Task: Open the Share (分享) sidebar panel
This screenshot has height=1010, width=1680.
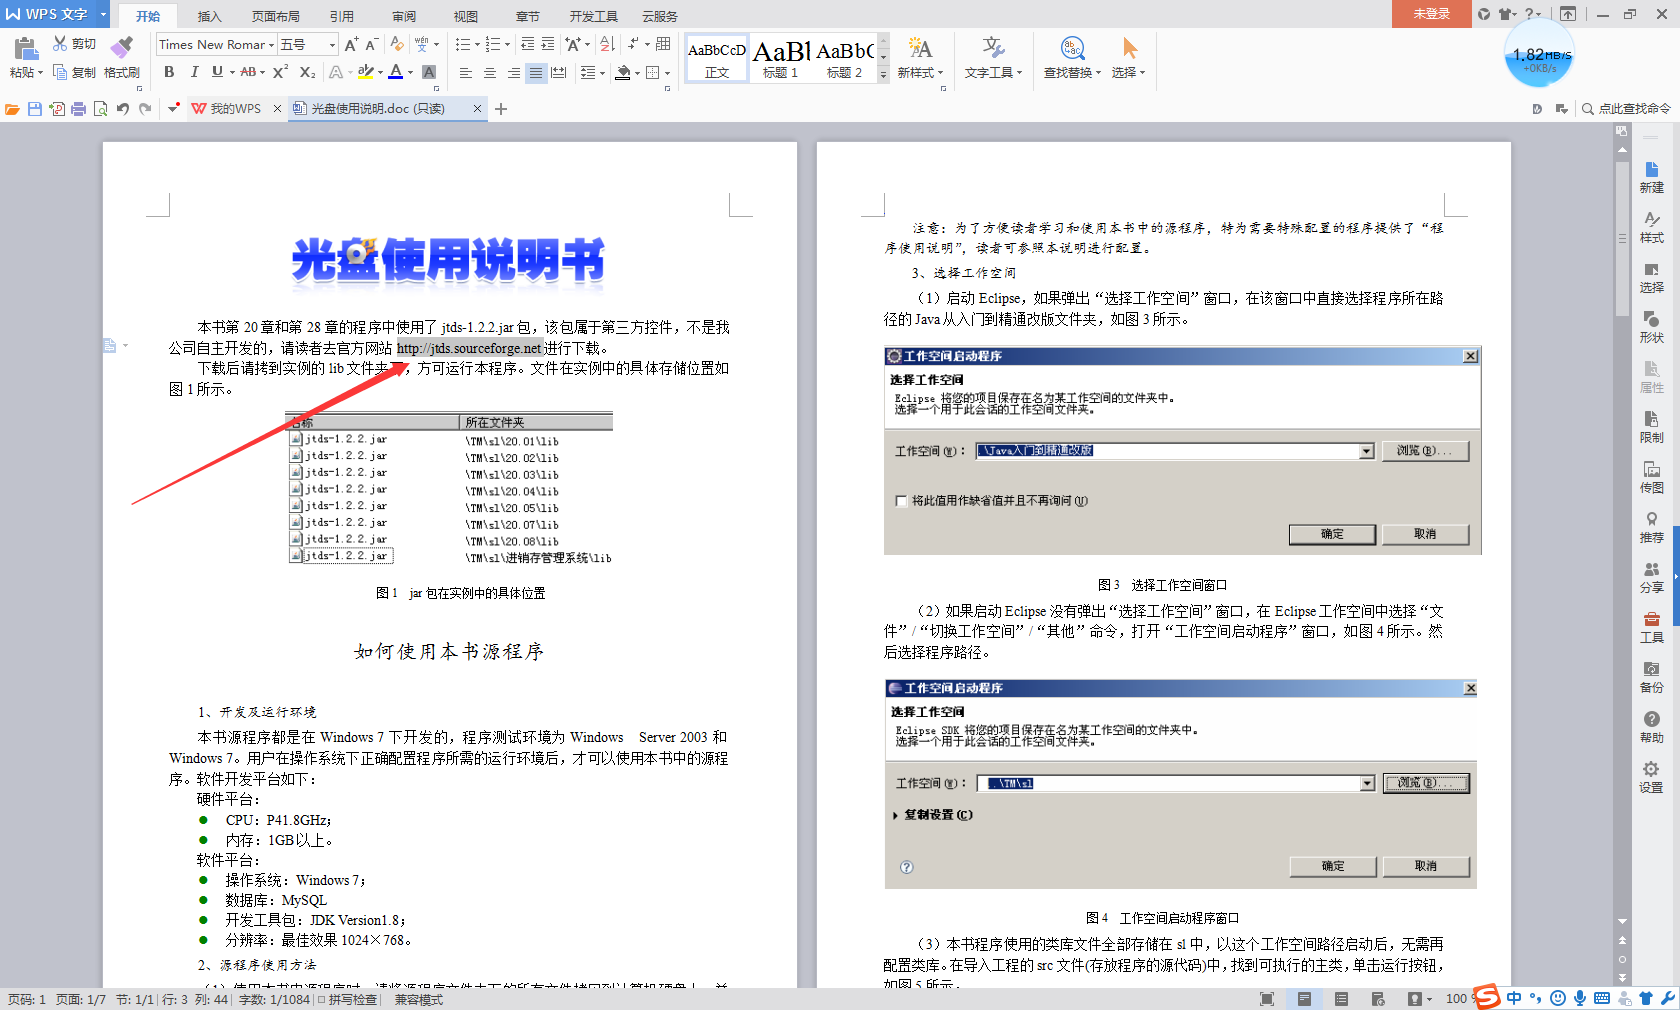Action: coord(1651,577)
